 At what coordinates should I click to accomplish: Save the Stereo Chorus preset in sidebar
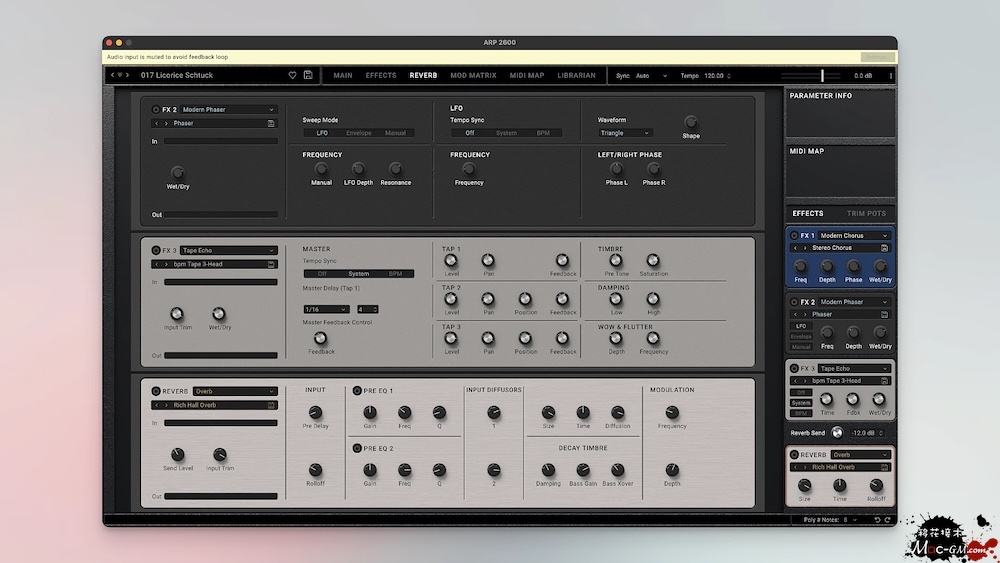pos(885,248)
